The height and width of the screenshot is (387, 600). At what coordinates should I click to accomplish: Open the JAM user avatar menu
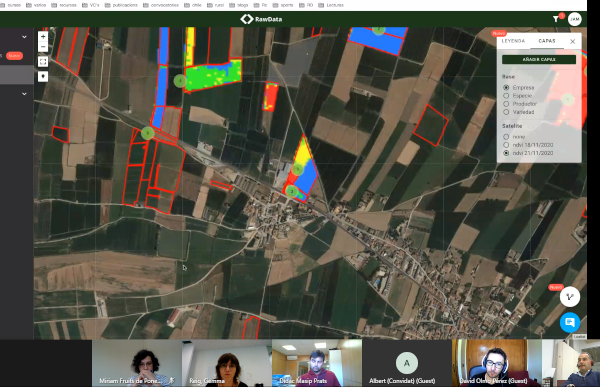[x=575, y=19]
